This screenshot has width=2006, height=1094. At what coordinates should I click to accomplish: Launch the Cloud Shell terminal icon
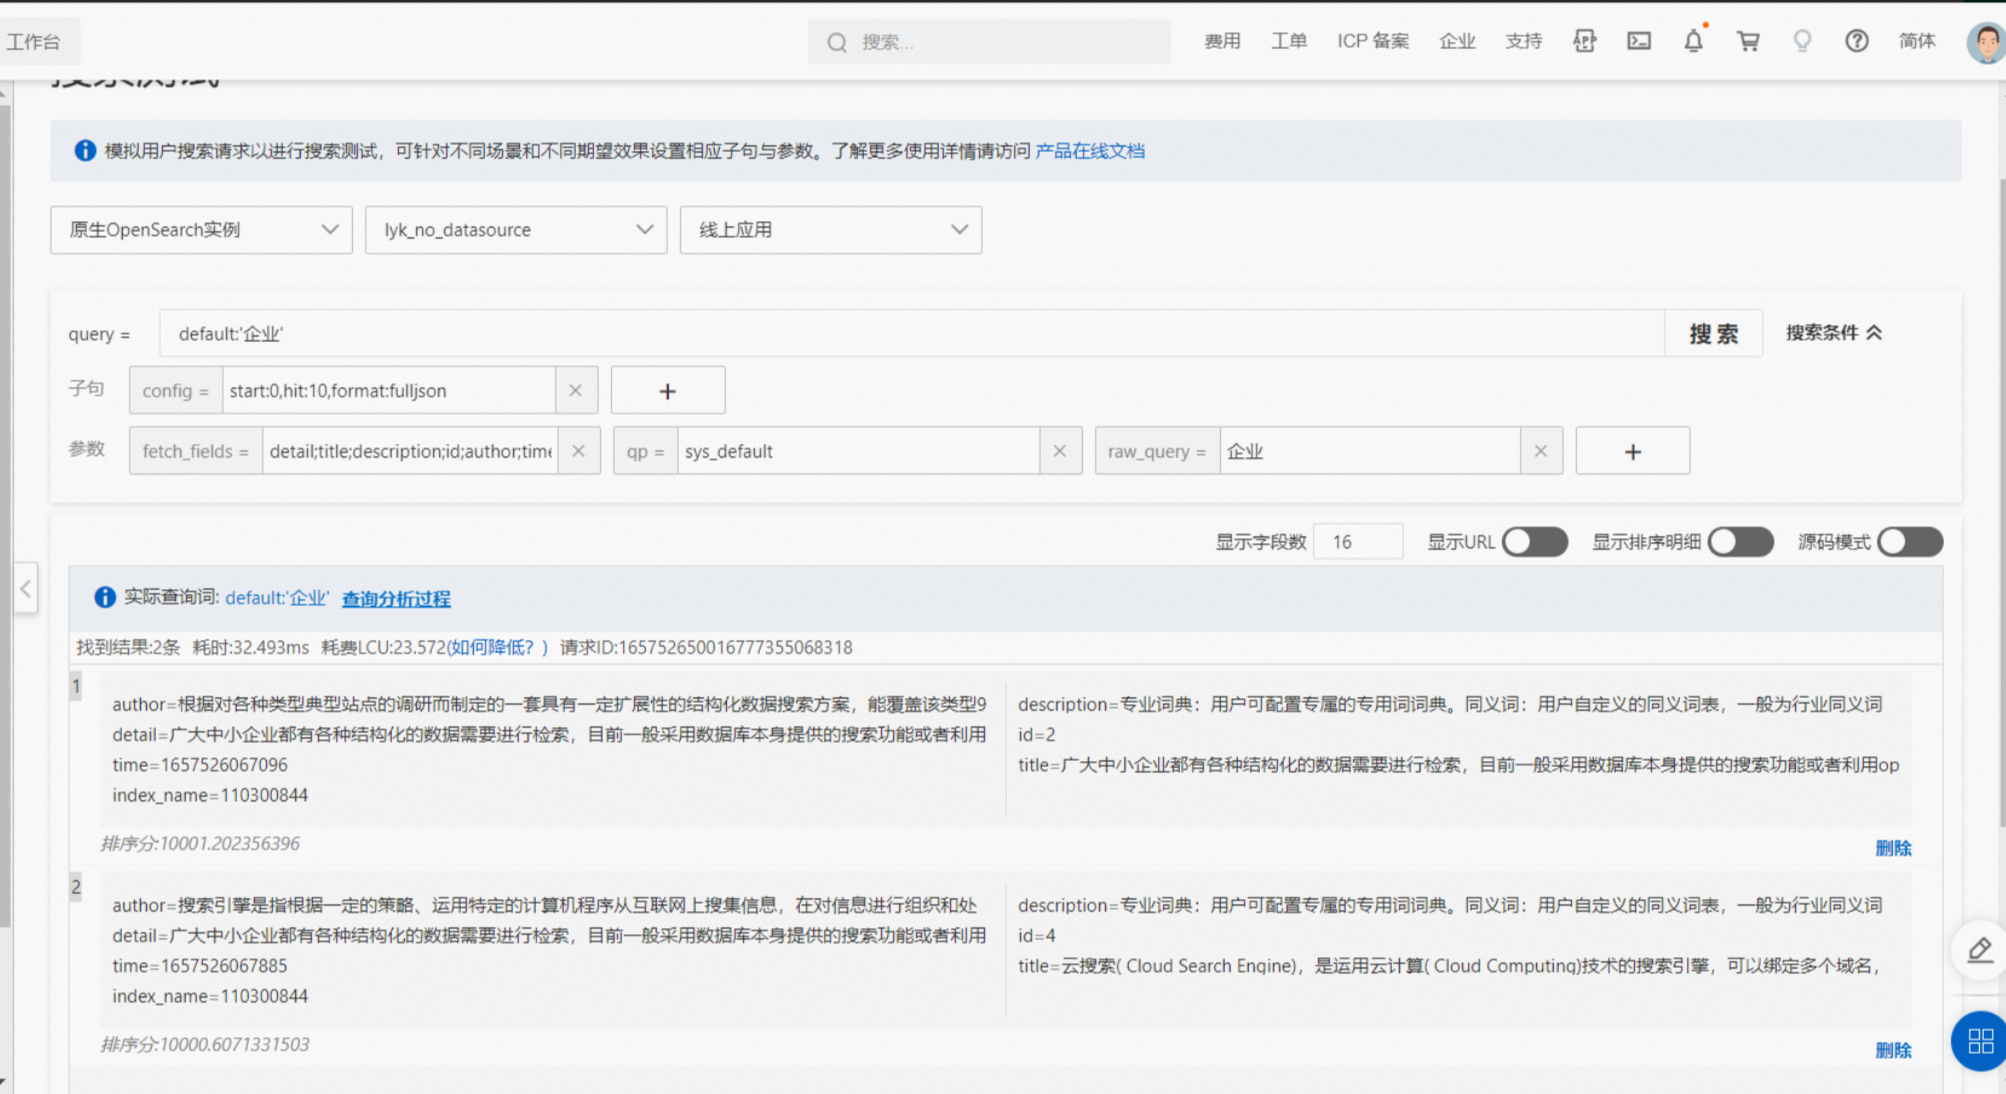click(x=1639, y=41)
